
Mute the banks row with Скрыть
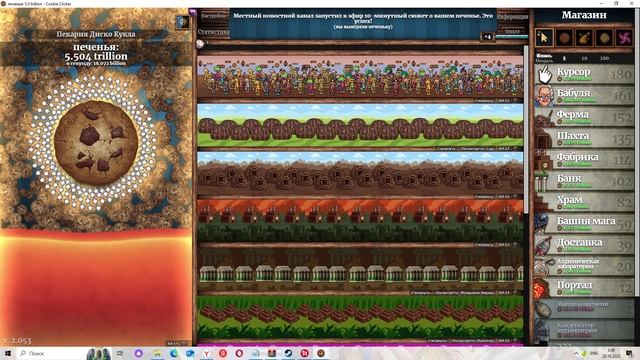[420, 293]
